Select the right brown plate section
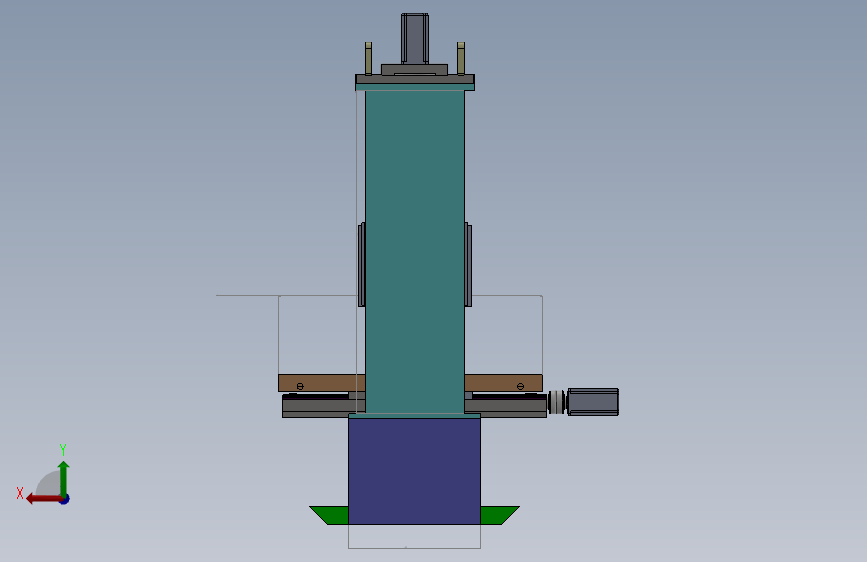 (x=503, y=383)
